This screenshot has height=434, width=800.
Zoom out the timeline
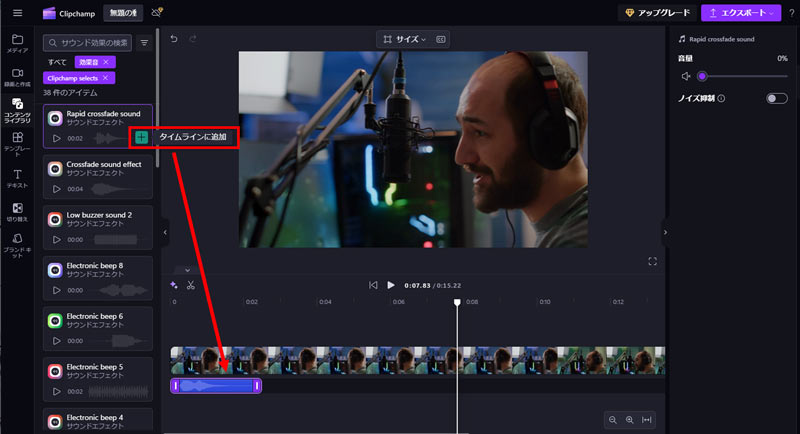click(613, 419)
